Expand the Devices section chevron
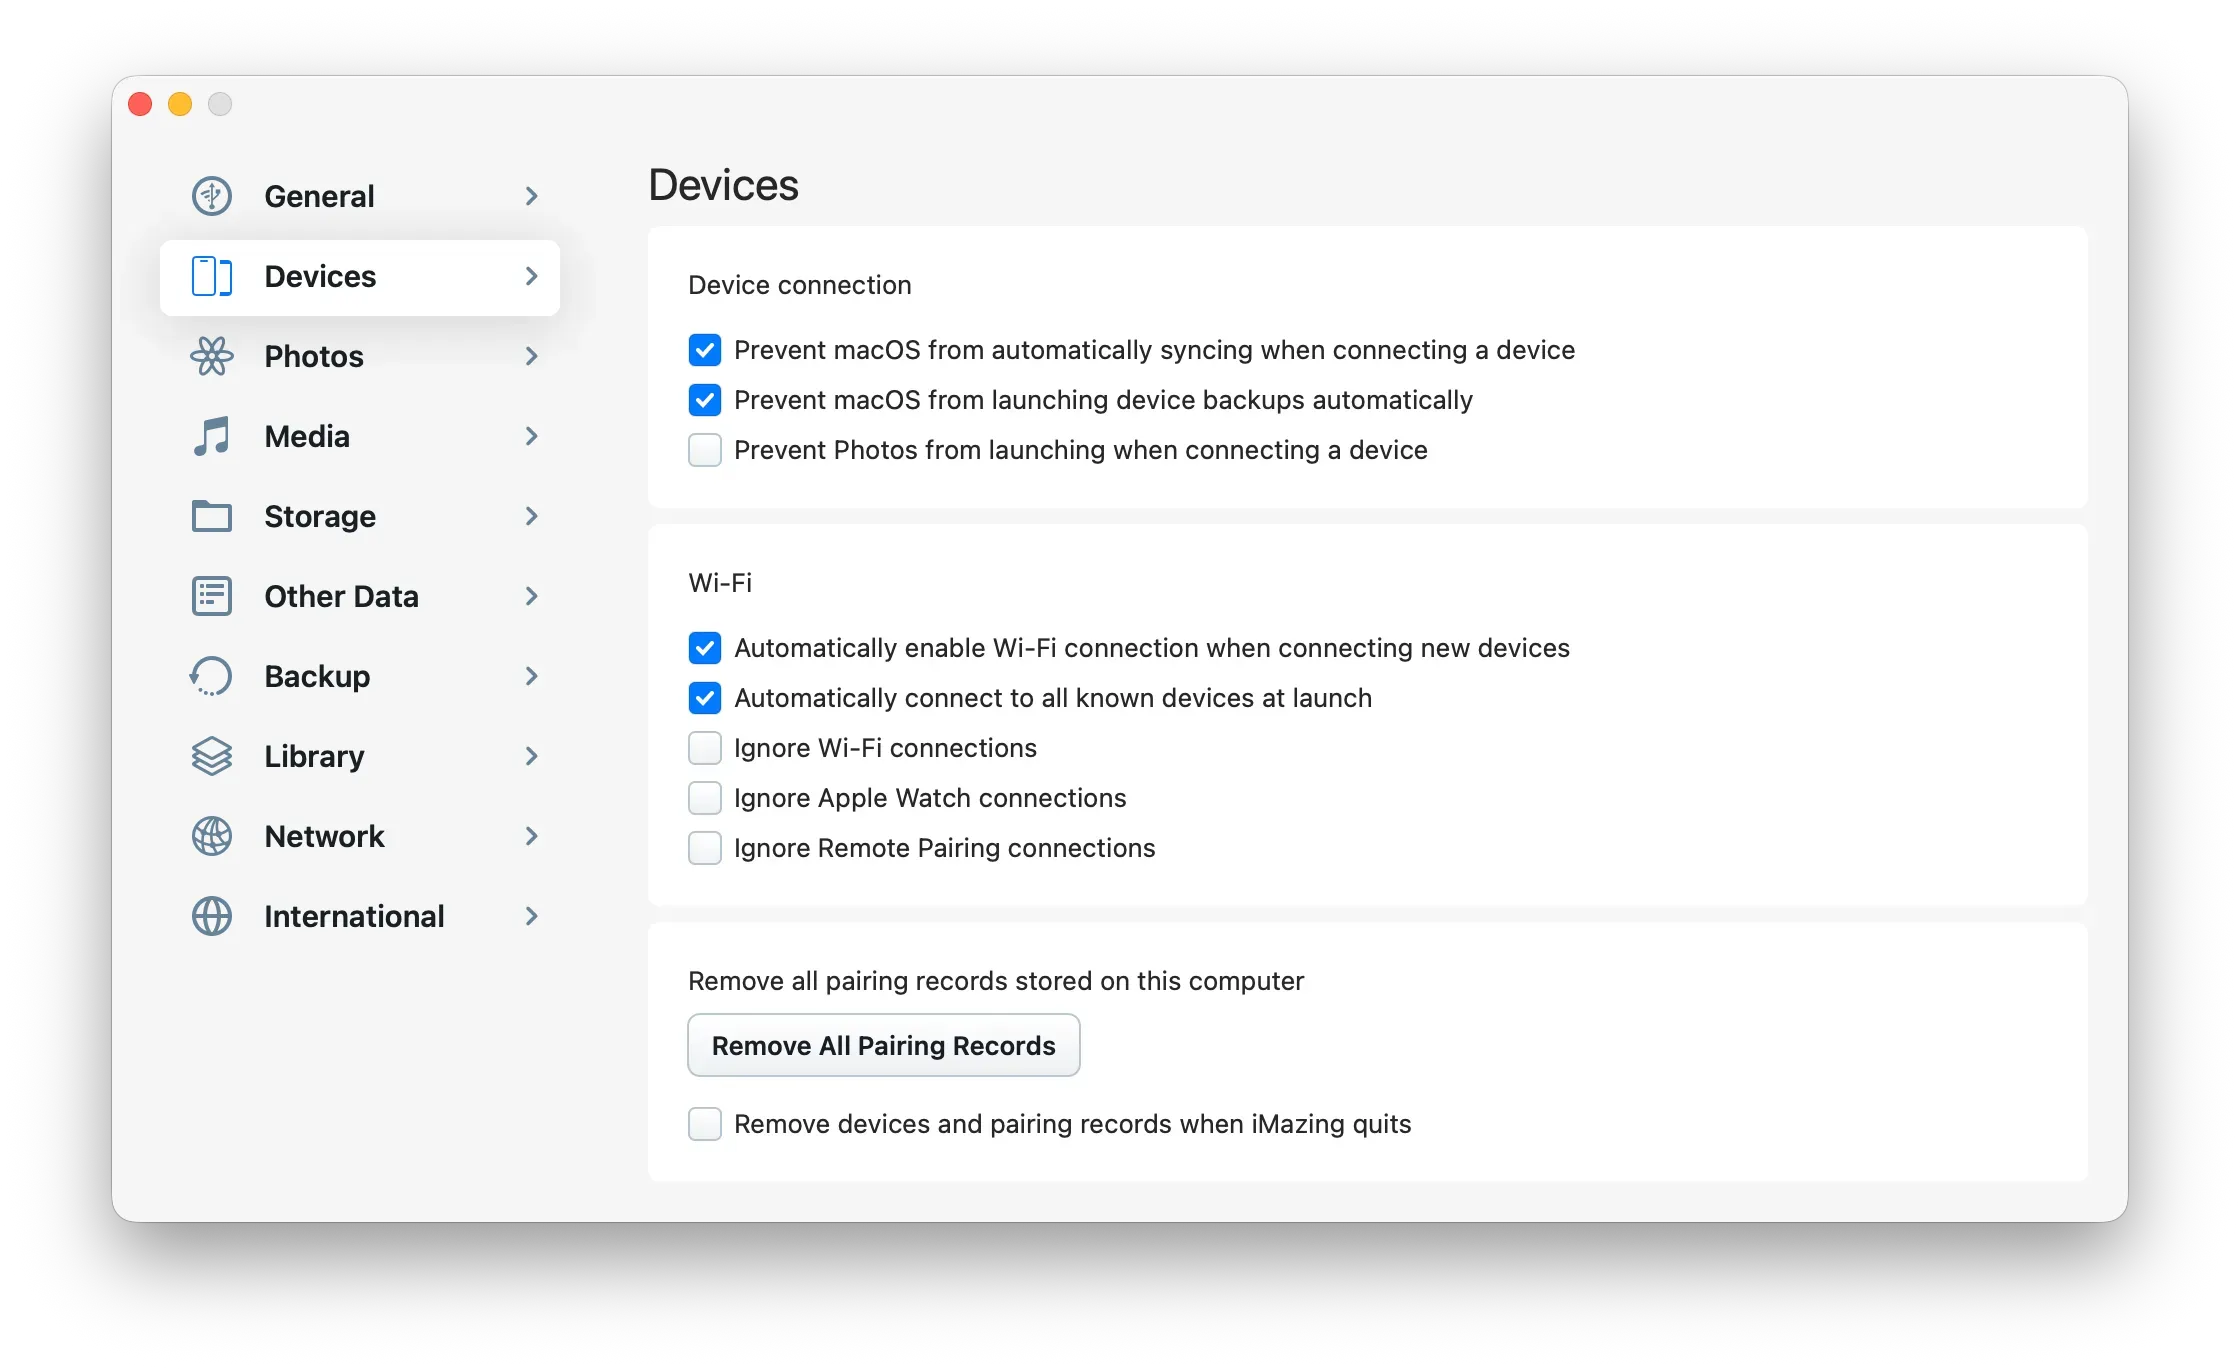Screen dimensions: 2240x1370 [531, 277]
